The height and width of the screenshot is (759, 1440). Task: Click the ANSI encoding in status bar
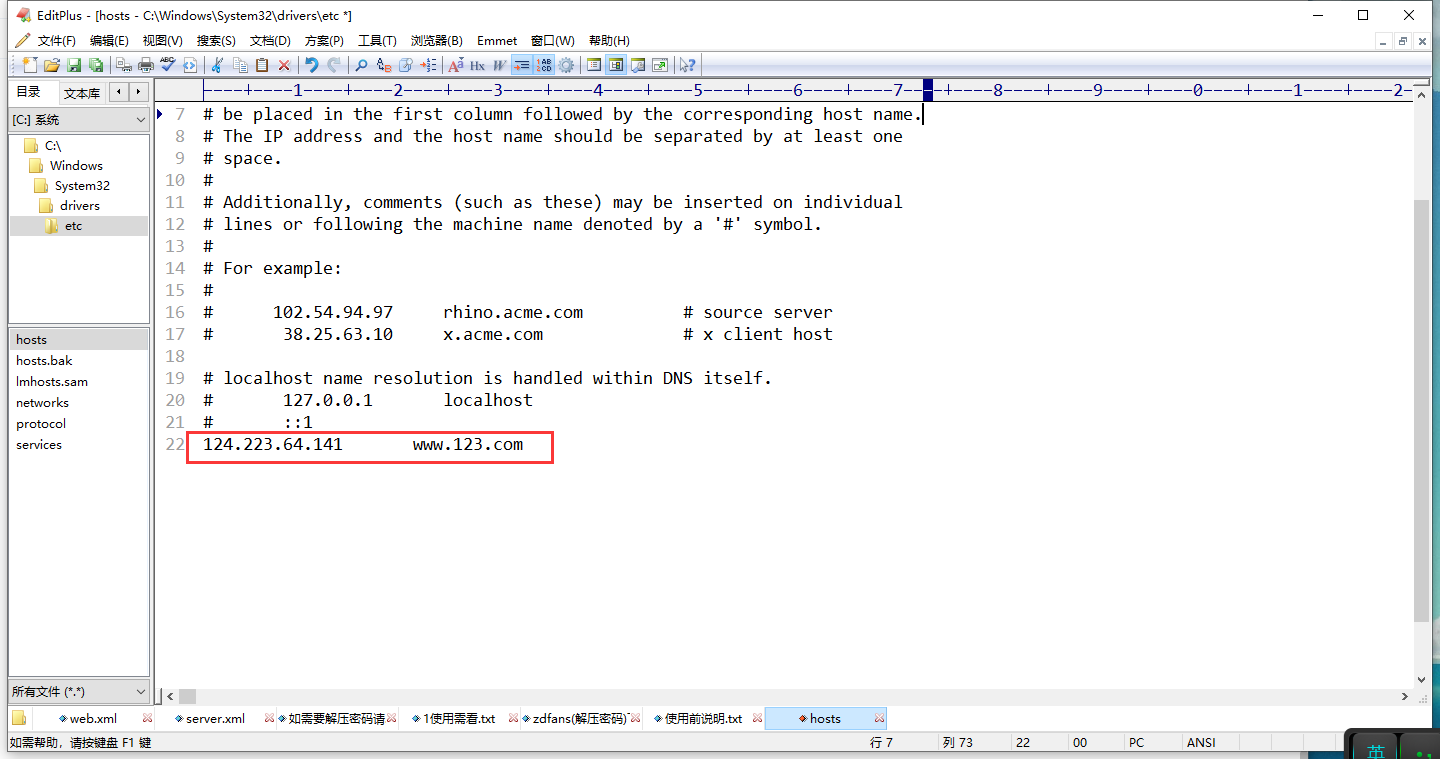pyautogui.click(x=1201, y=743)
